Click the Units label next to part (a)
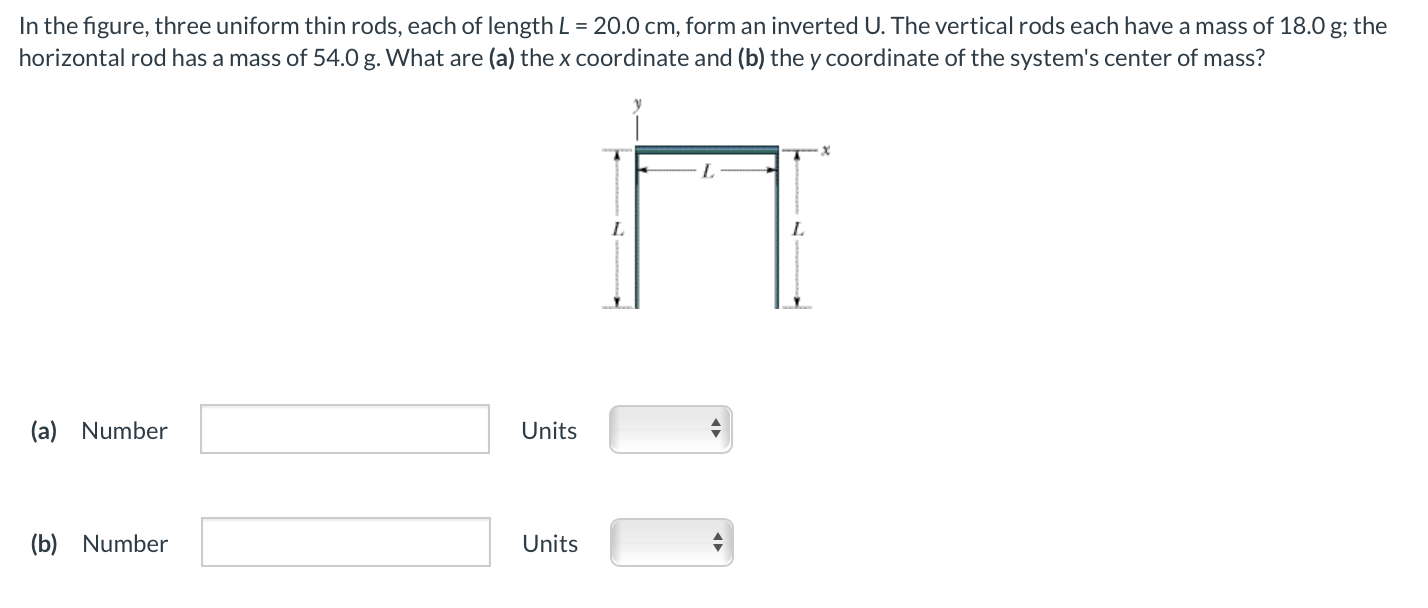The width and height of the screenshot is (1428, 608). (549, 431)
